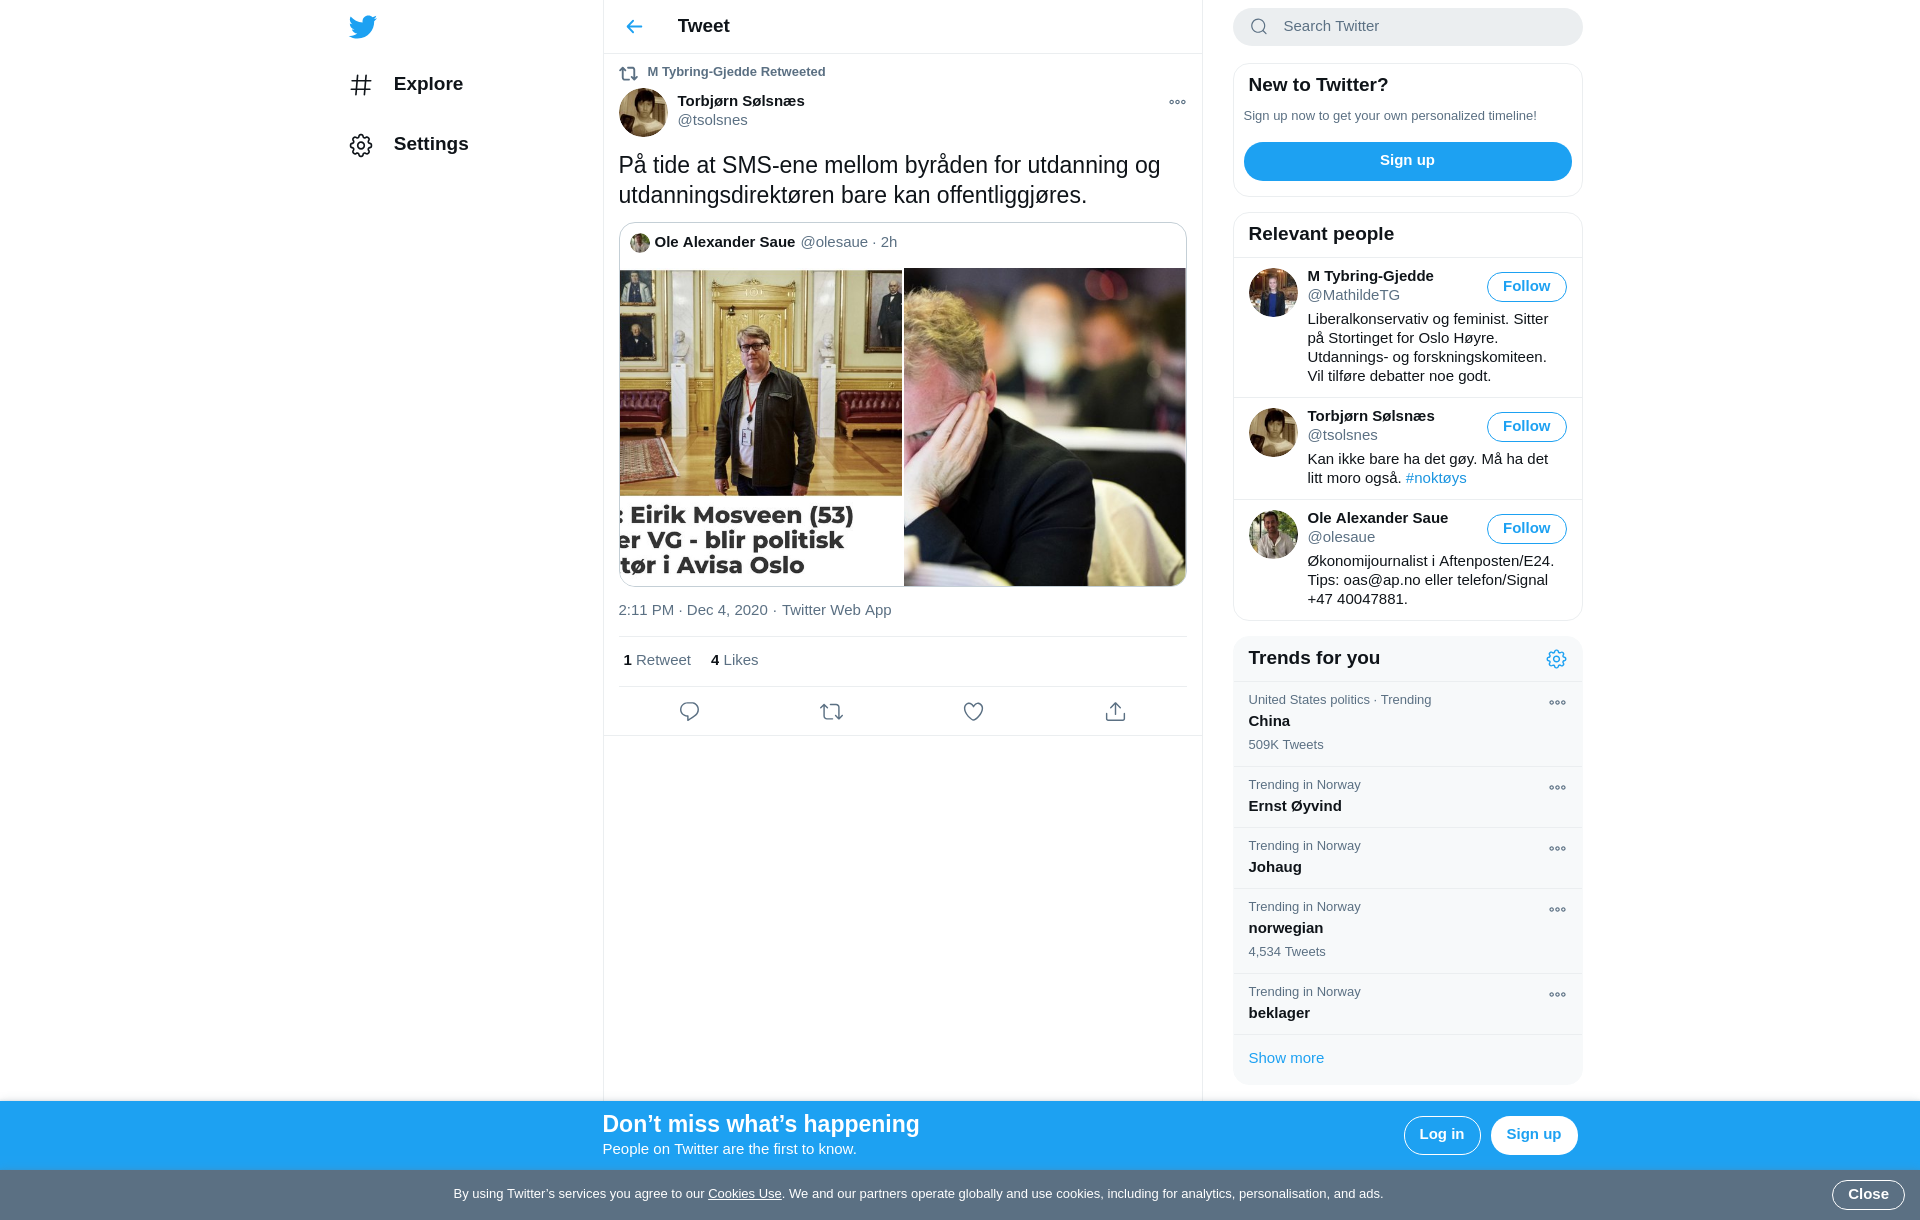Open the 2:11 PM Dec 4, 2020 timestamp
1920x1220 pixels.
(693, 610)
